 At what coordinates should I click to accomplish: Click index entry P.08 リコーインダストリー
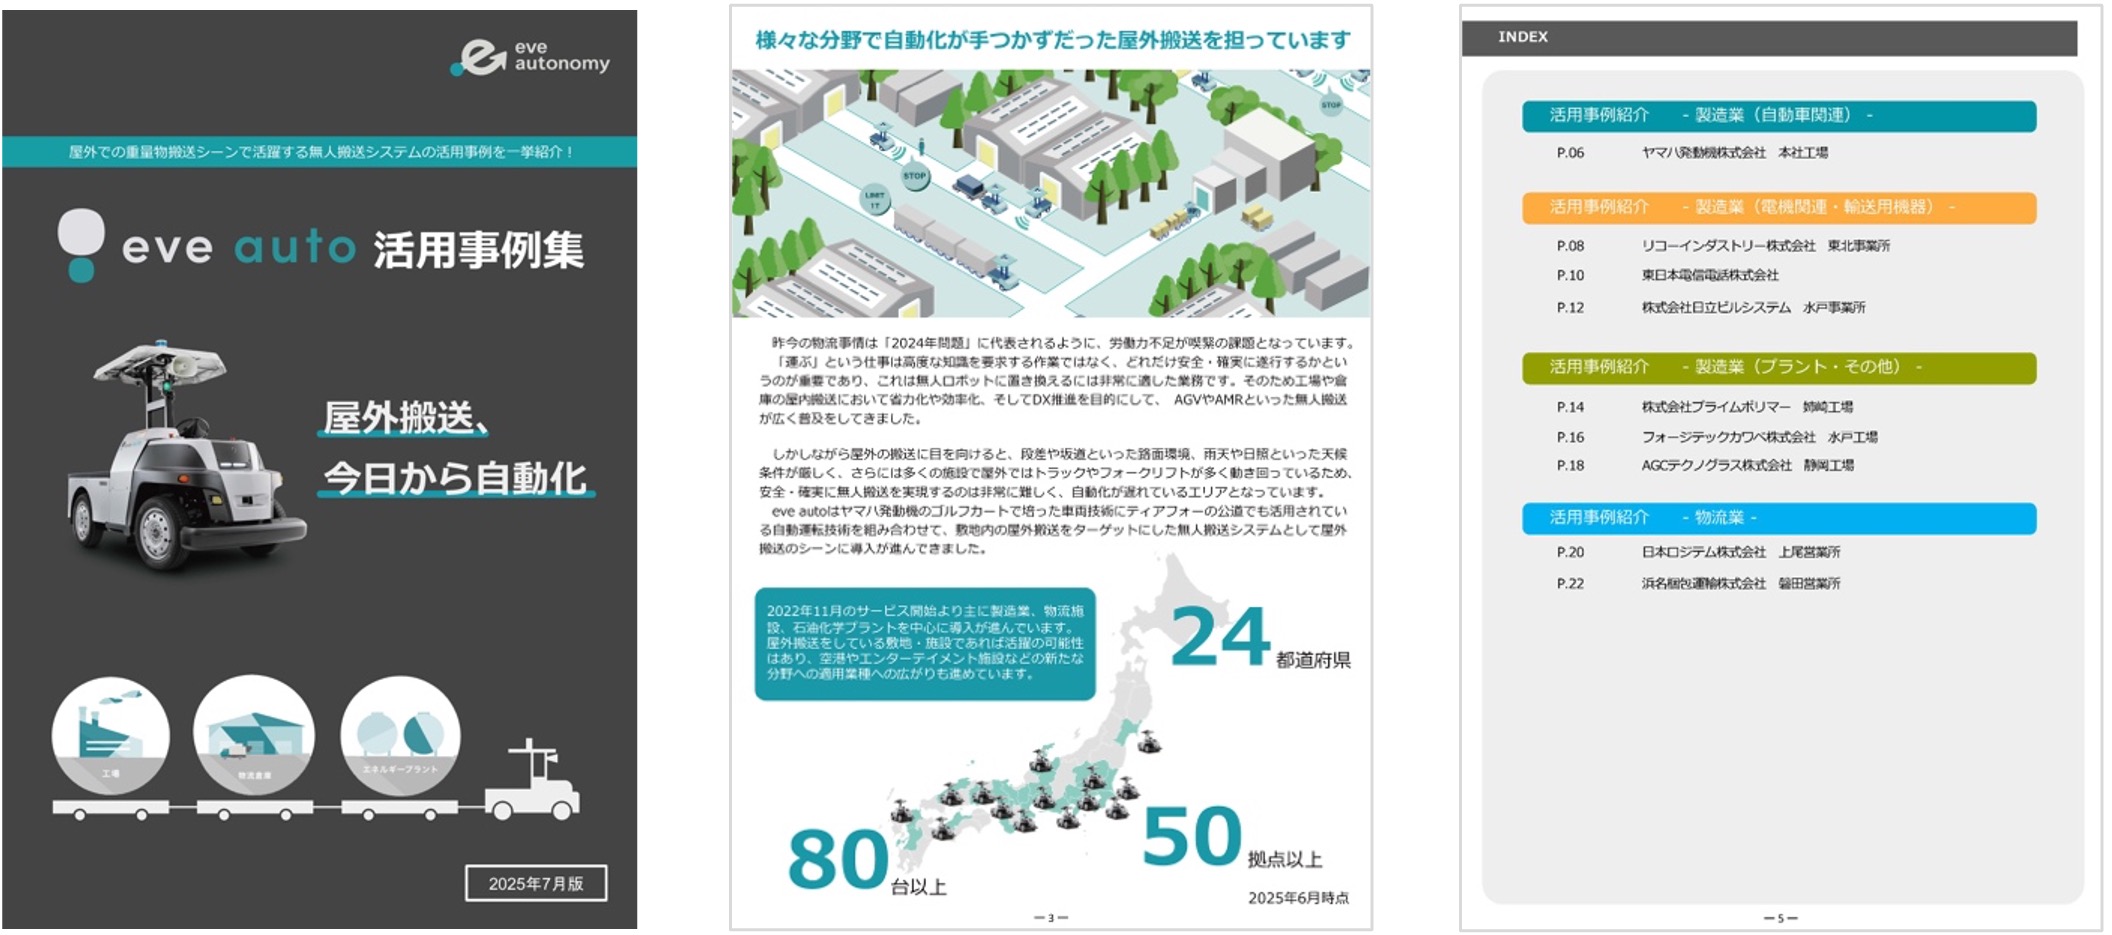point(1723,246)
